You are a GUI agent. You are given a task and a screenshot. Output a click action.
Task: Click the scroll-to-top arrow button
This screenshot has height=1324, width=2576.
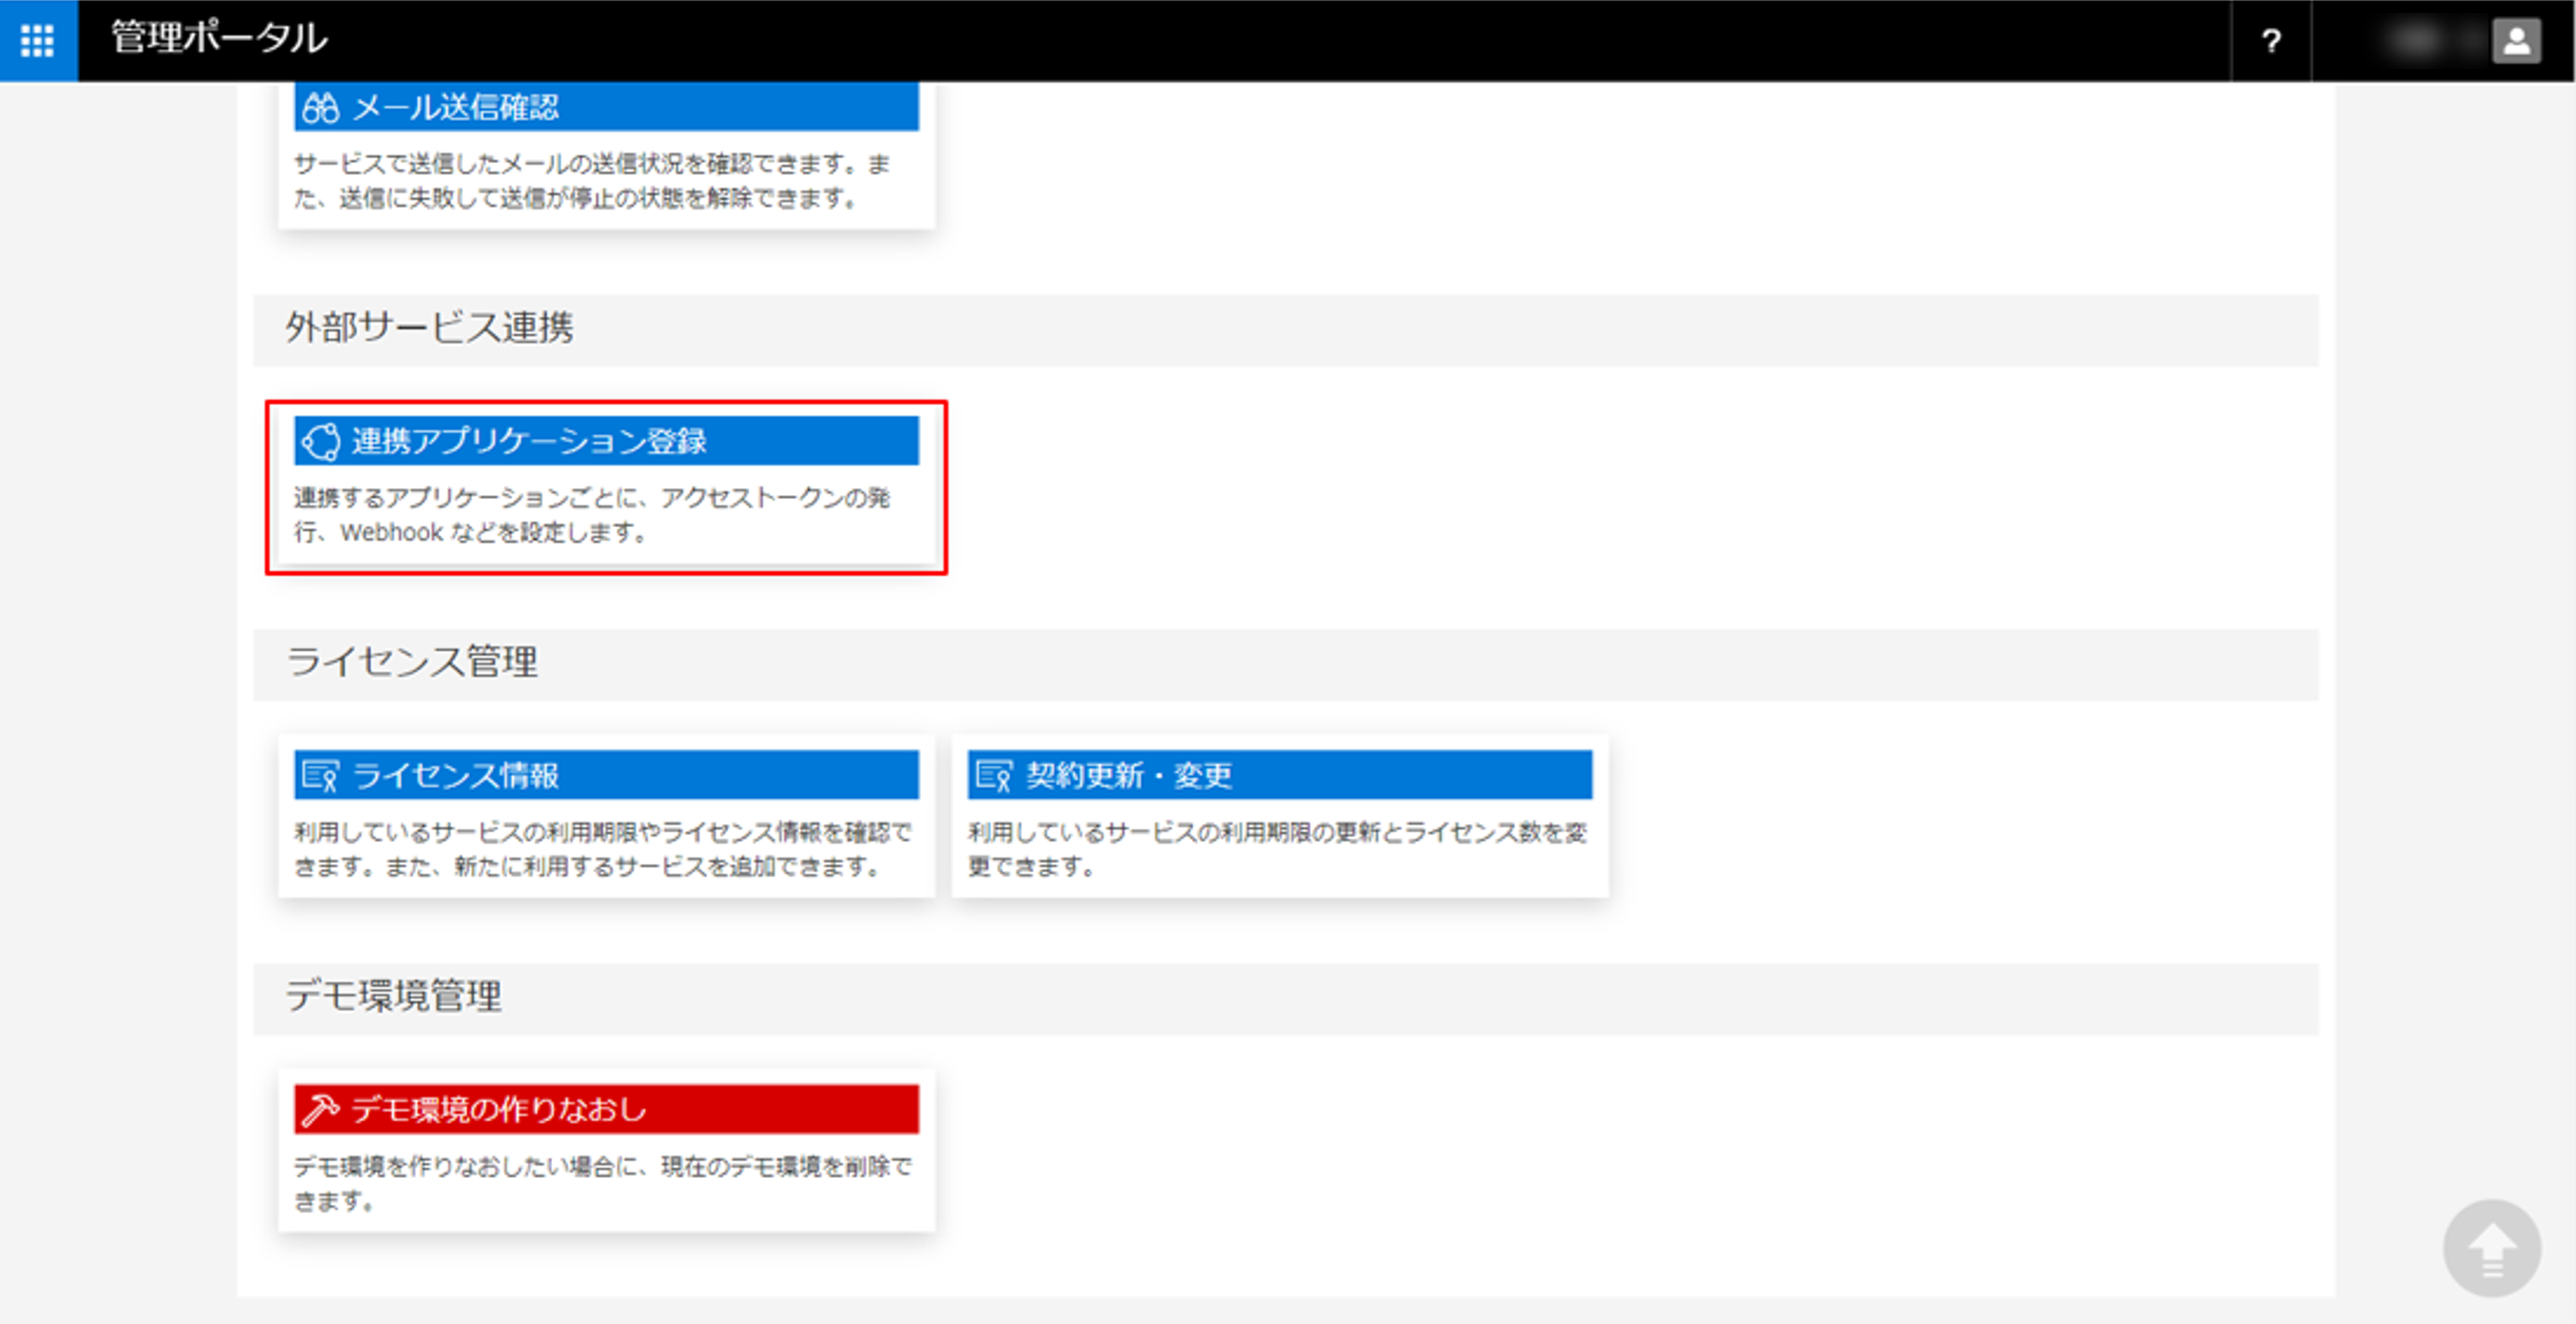coord(2491,1248)
